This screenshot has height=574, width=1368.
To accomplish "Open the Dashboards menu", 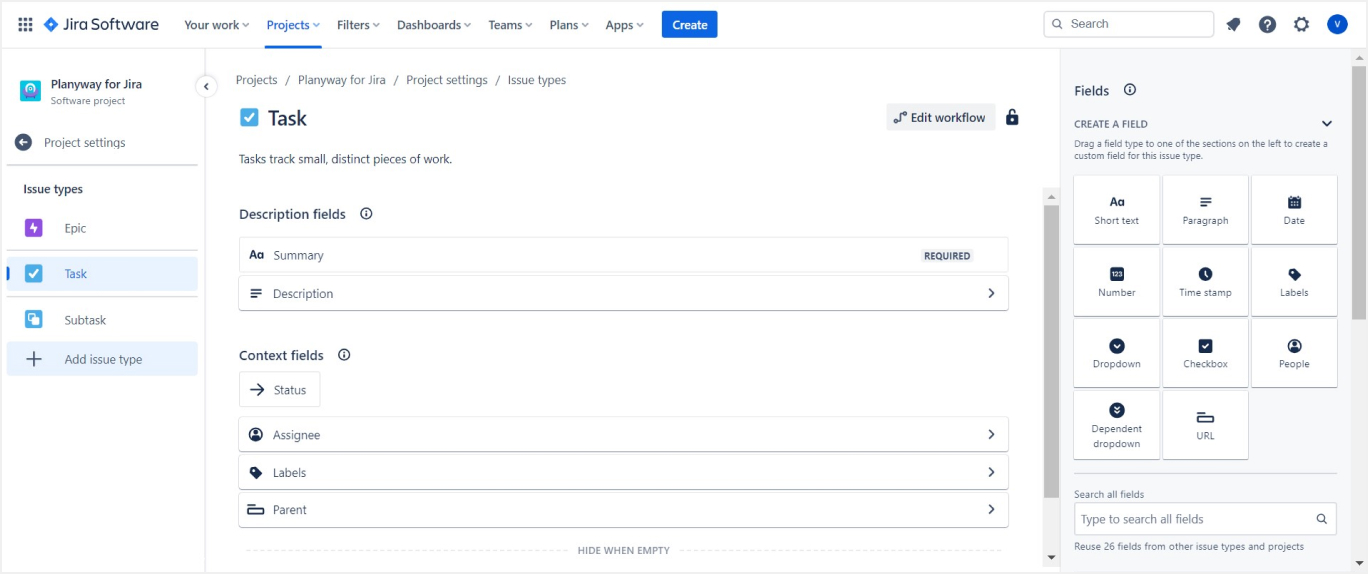I will (x=434, y=25).
